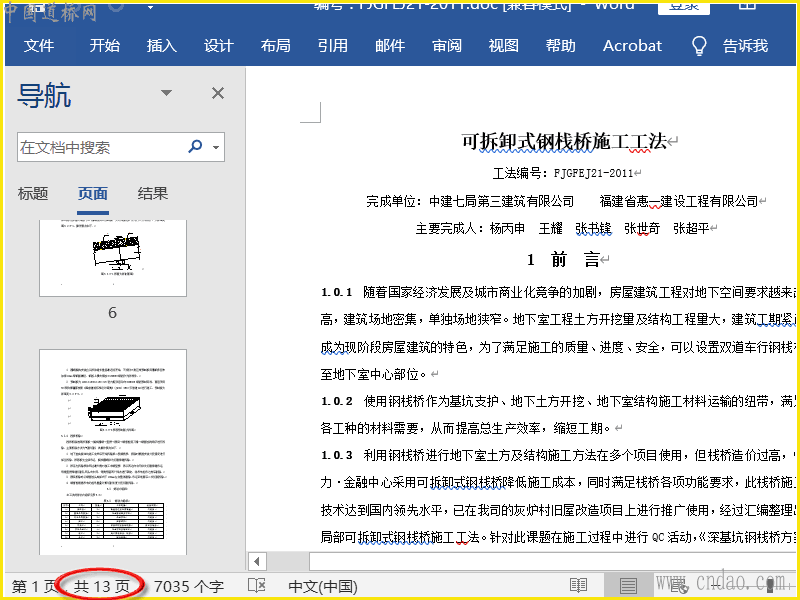Click the search magnifier icon
This screenshot has width=800, height=600.
(x=196, y=148)
